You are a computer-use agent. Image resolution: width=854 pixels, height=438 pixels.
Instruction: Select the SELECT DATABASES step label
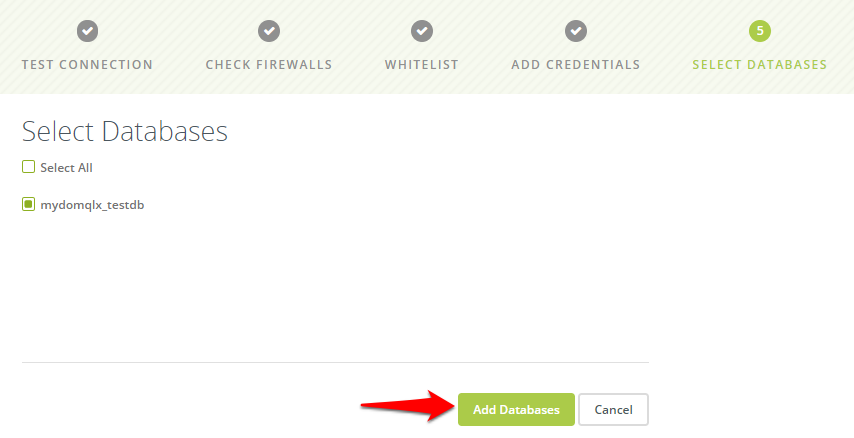[760, 64]
